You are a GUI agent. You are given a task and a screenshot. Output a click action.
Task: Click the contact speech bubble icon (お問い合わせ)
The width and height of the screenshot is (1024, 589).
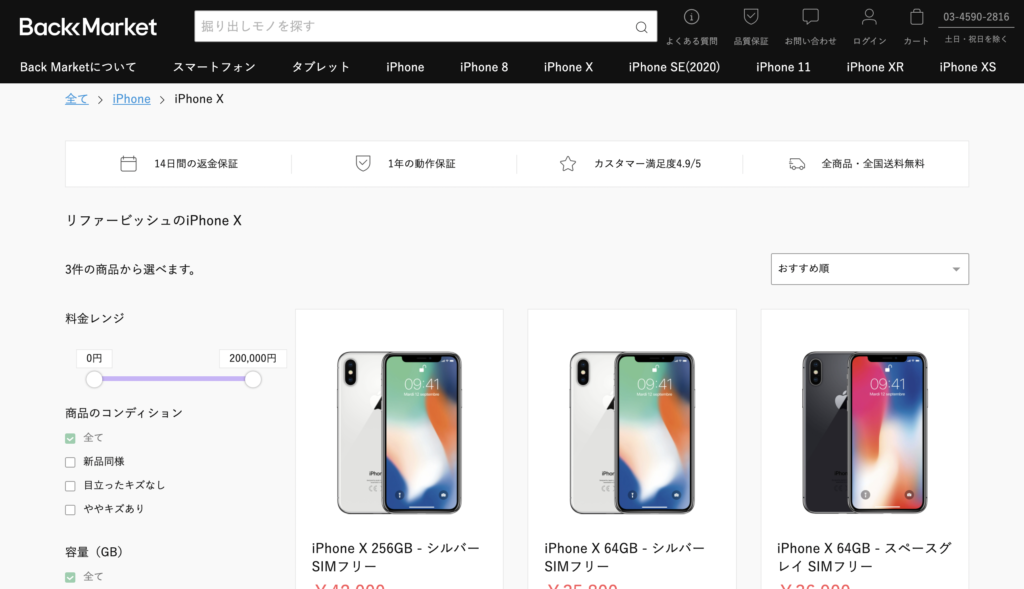[810, 17]
